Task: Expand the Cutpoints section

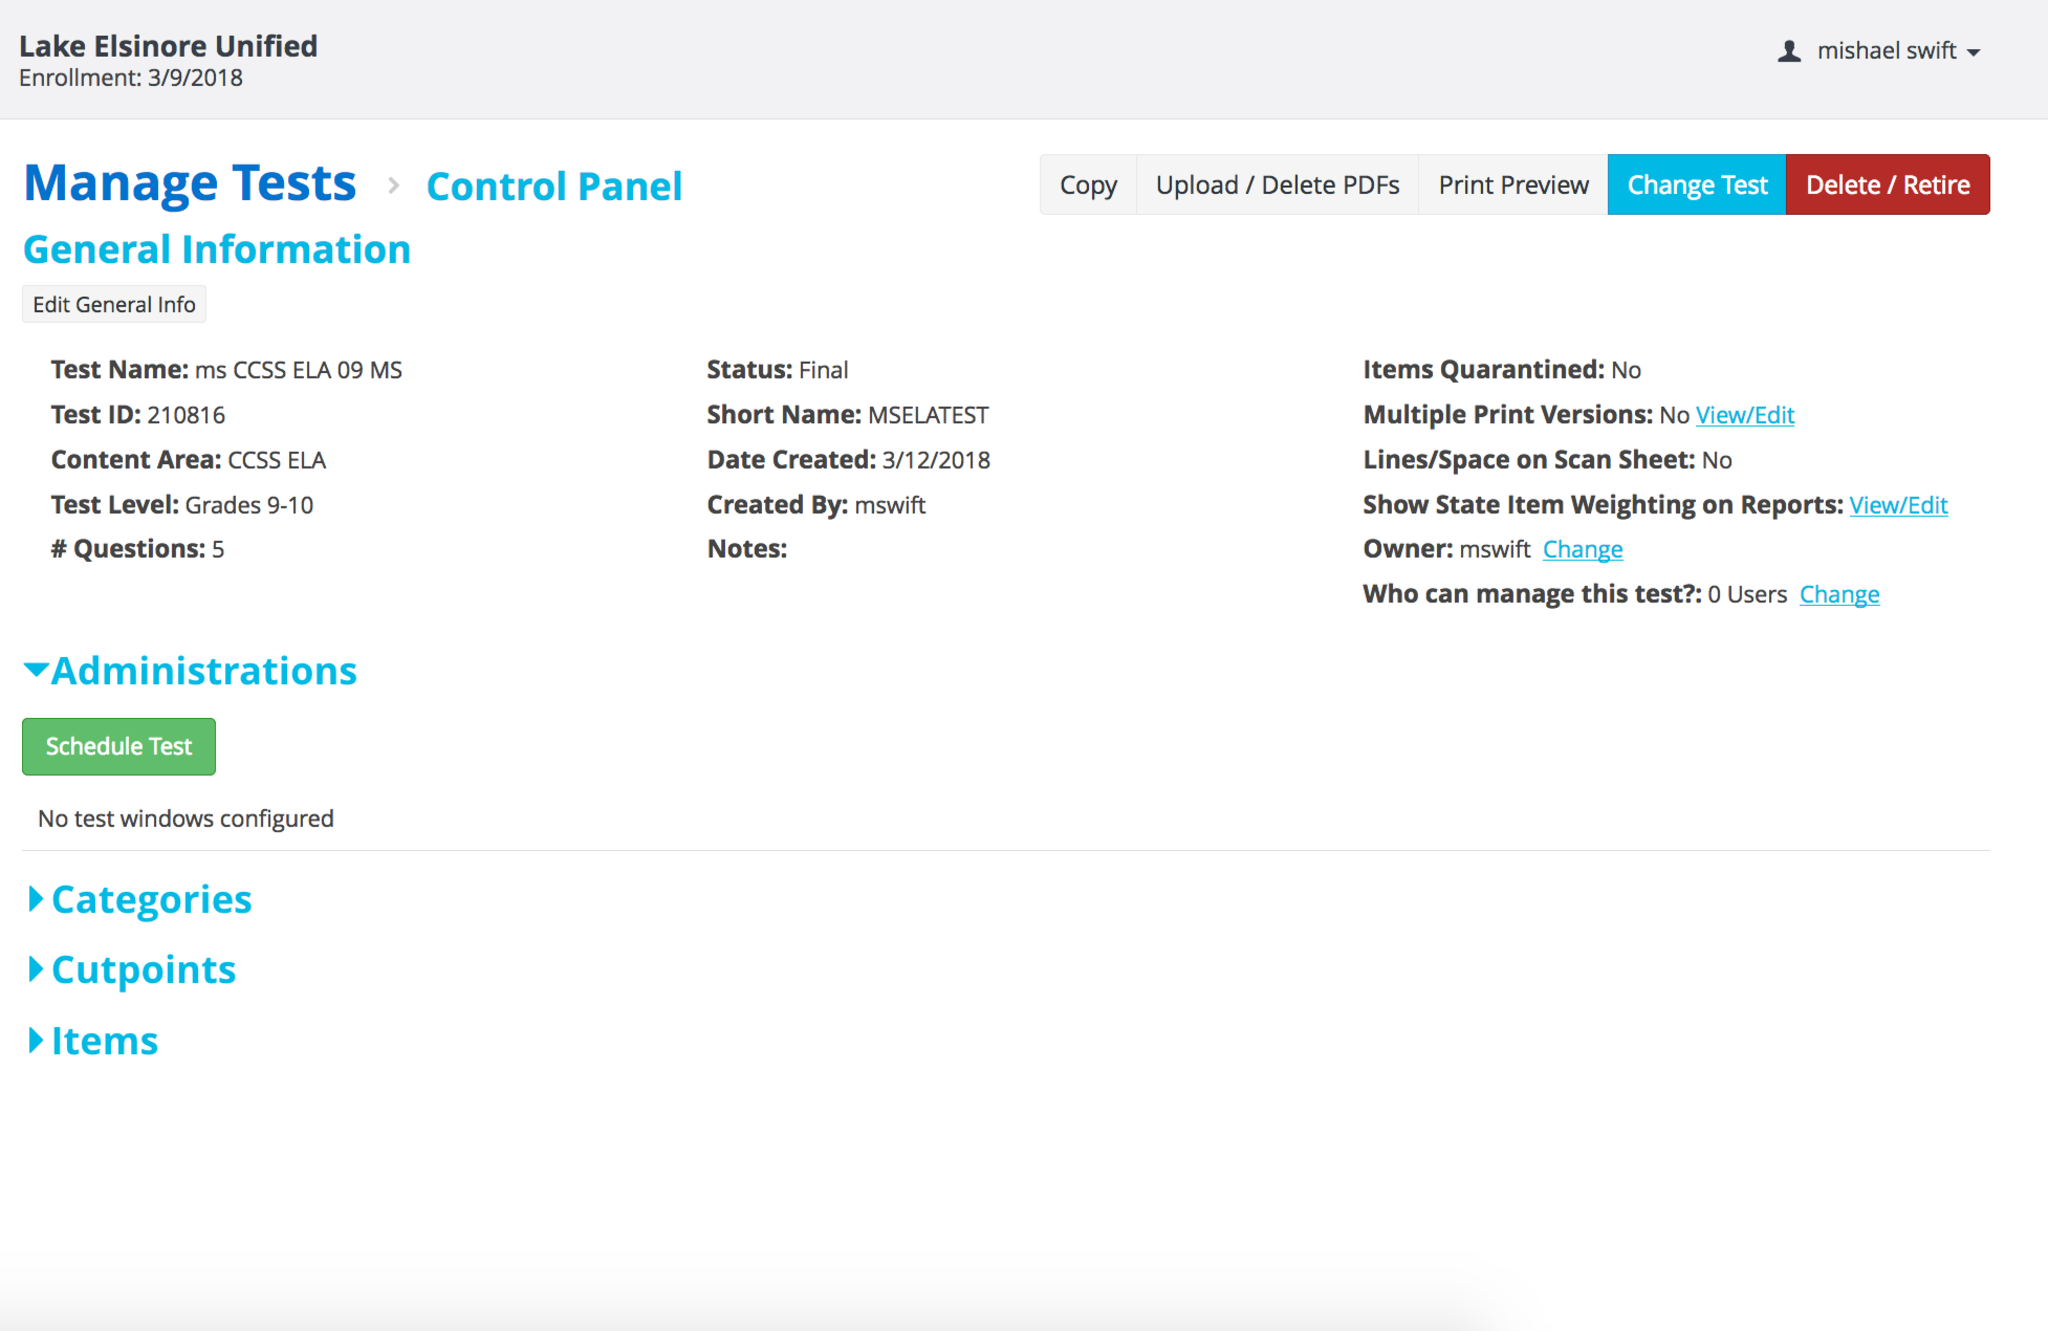Action: coord(131,970)
